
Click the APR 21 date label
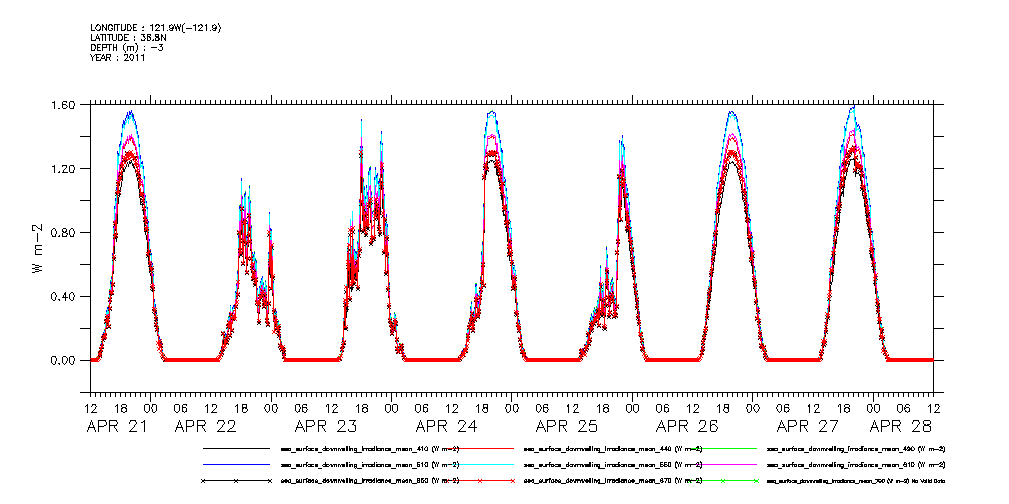pyautogui.click(x=116, y=426)
